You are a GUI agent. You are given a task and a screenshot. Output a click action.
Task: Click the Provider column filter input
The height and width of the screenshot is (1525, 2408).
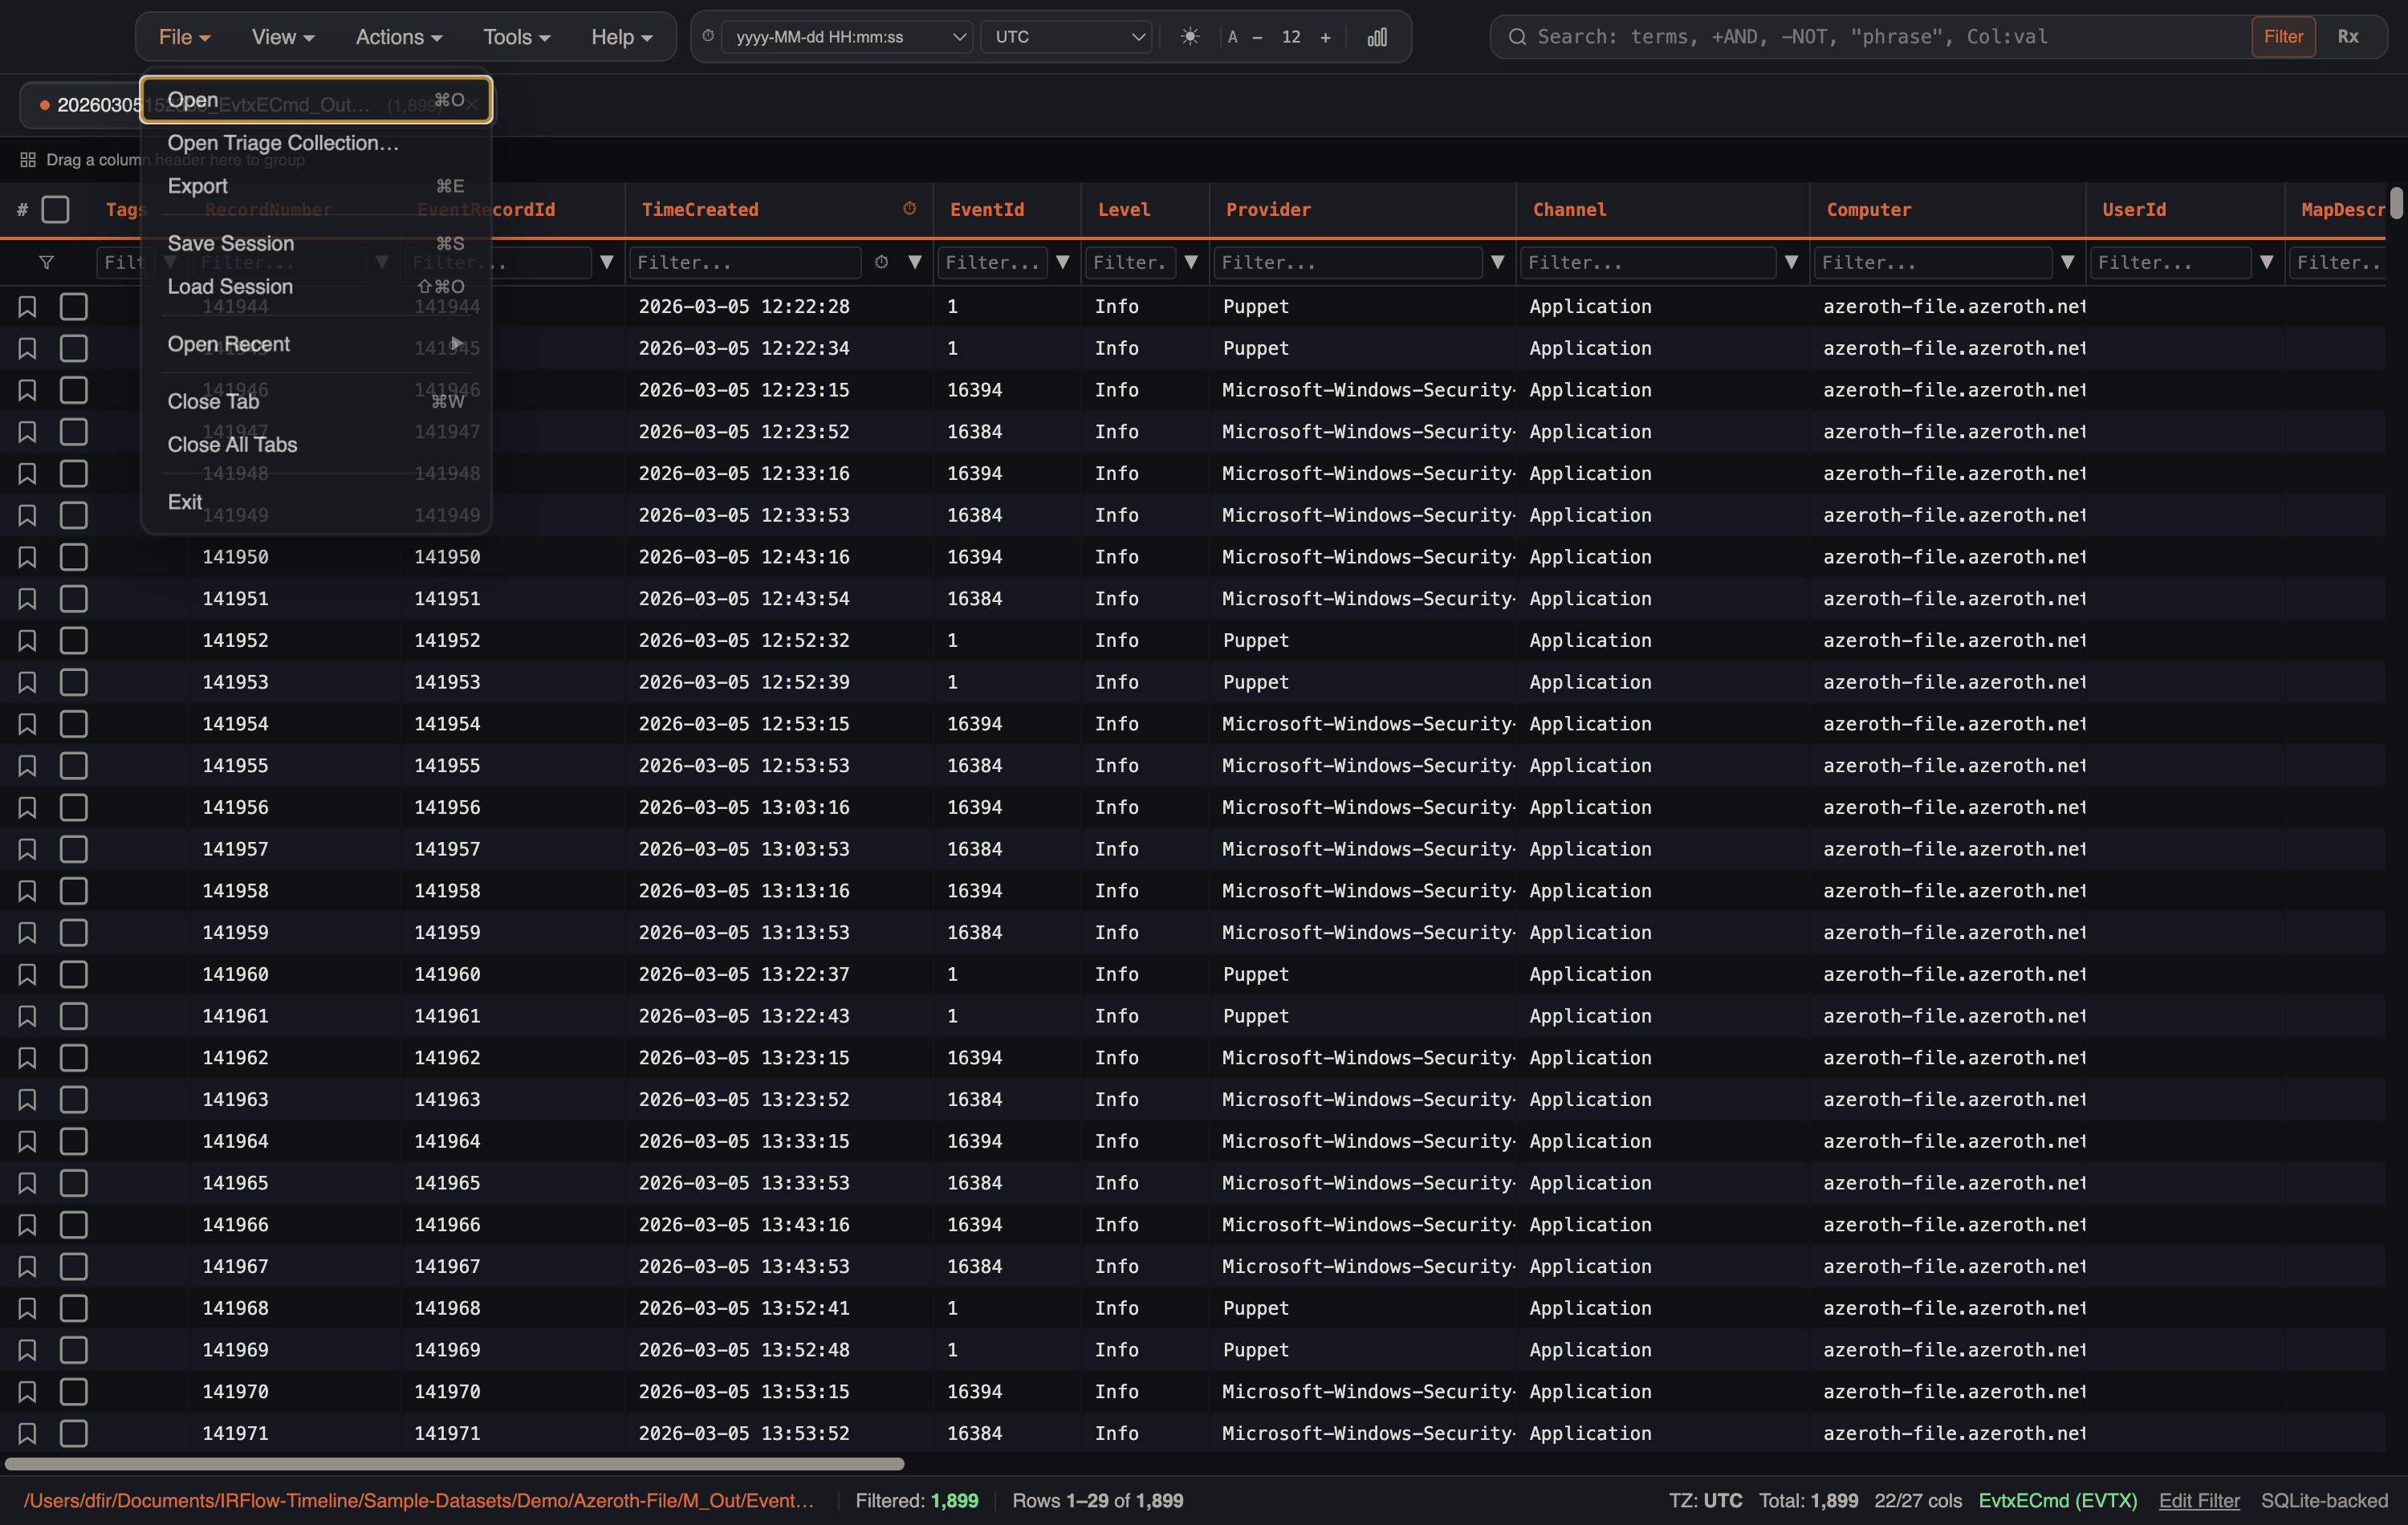click(x=1347, y=262)
